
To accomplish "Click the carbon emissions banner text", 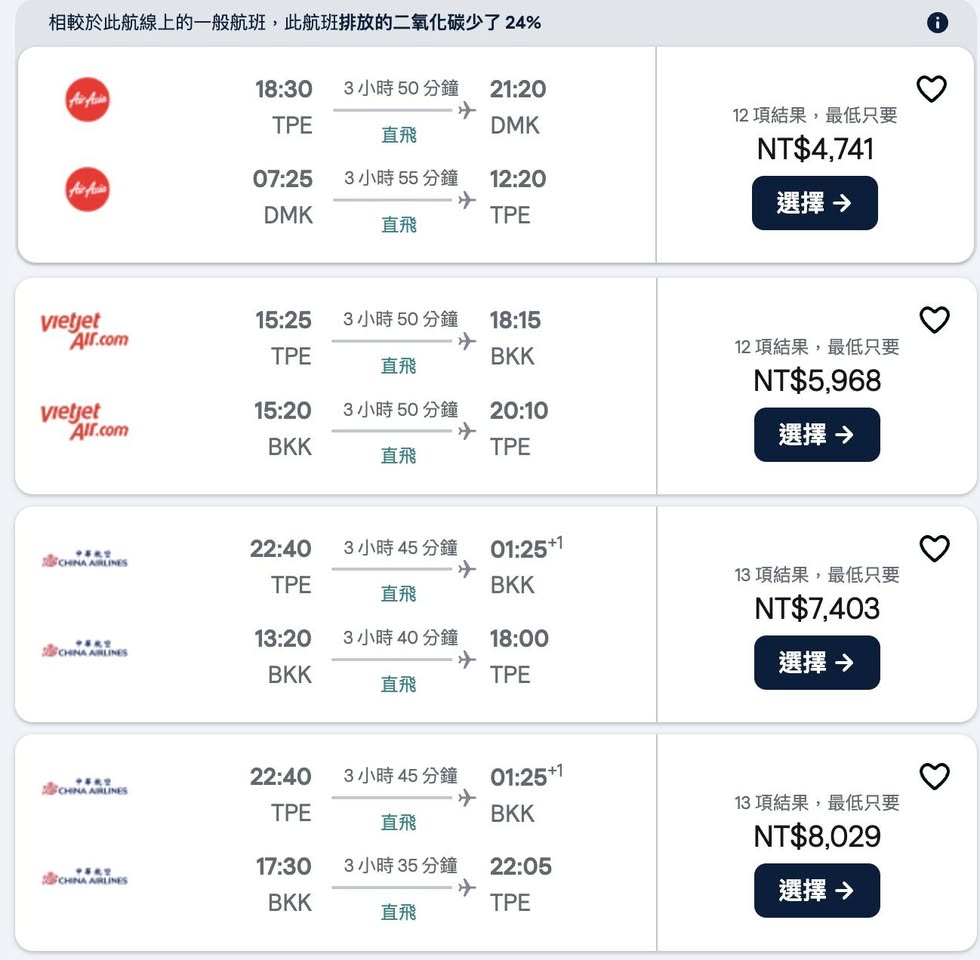I will [295, 22].
